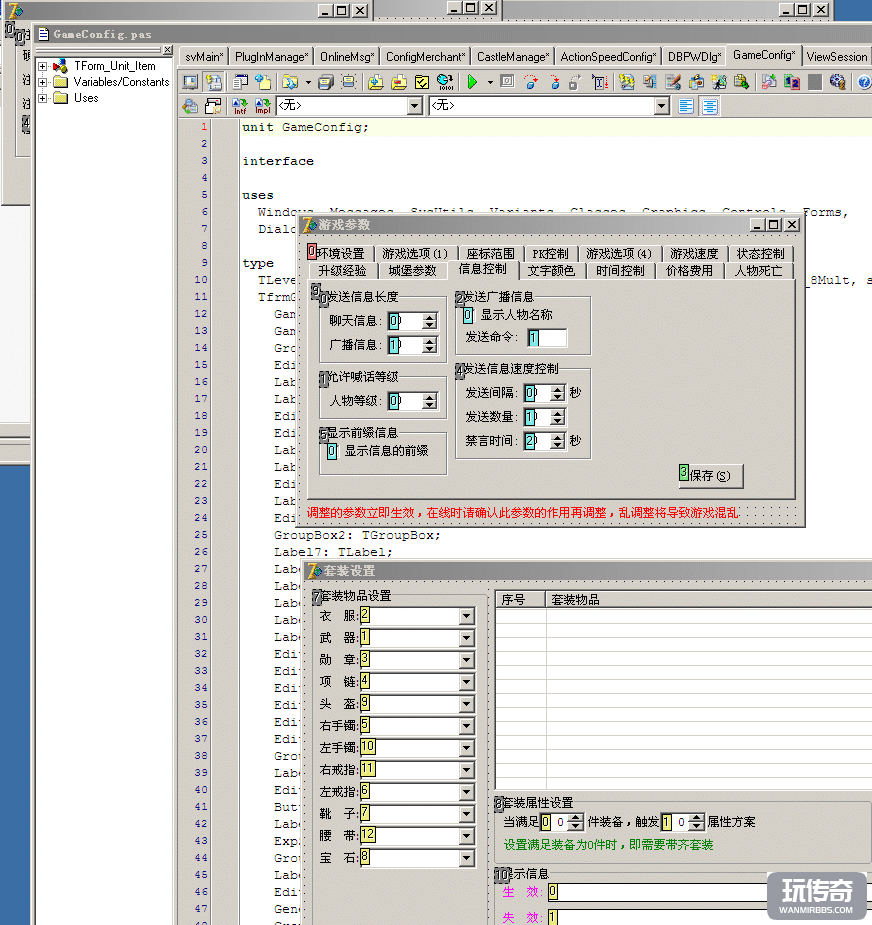Toggle the 显示信息的前缀 checkbox
Image resolution: width=872 pixels, height=925 pixels.
[332, 451]
